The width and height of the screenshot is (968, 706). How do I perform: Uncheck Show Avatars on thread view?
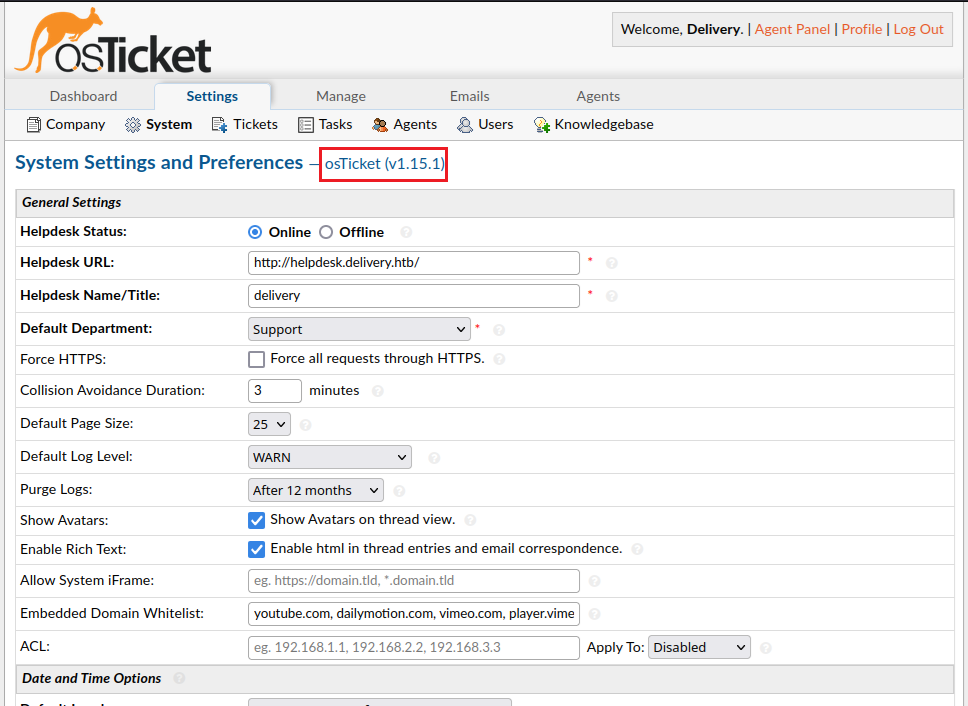pos(257,520)
